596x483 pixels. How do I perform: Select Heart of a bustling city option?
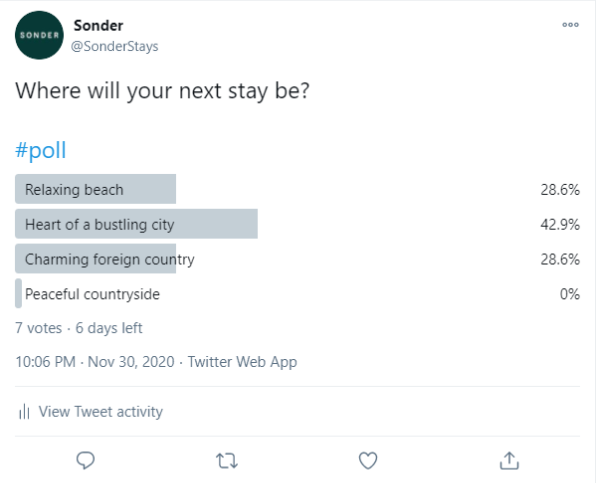297,224
